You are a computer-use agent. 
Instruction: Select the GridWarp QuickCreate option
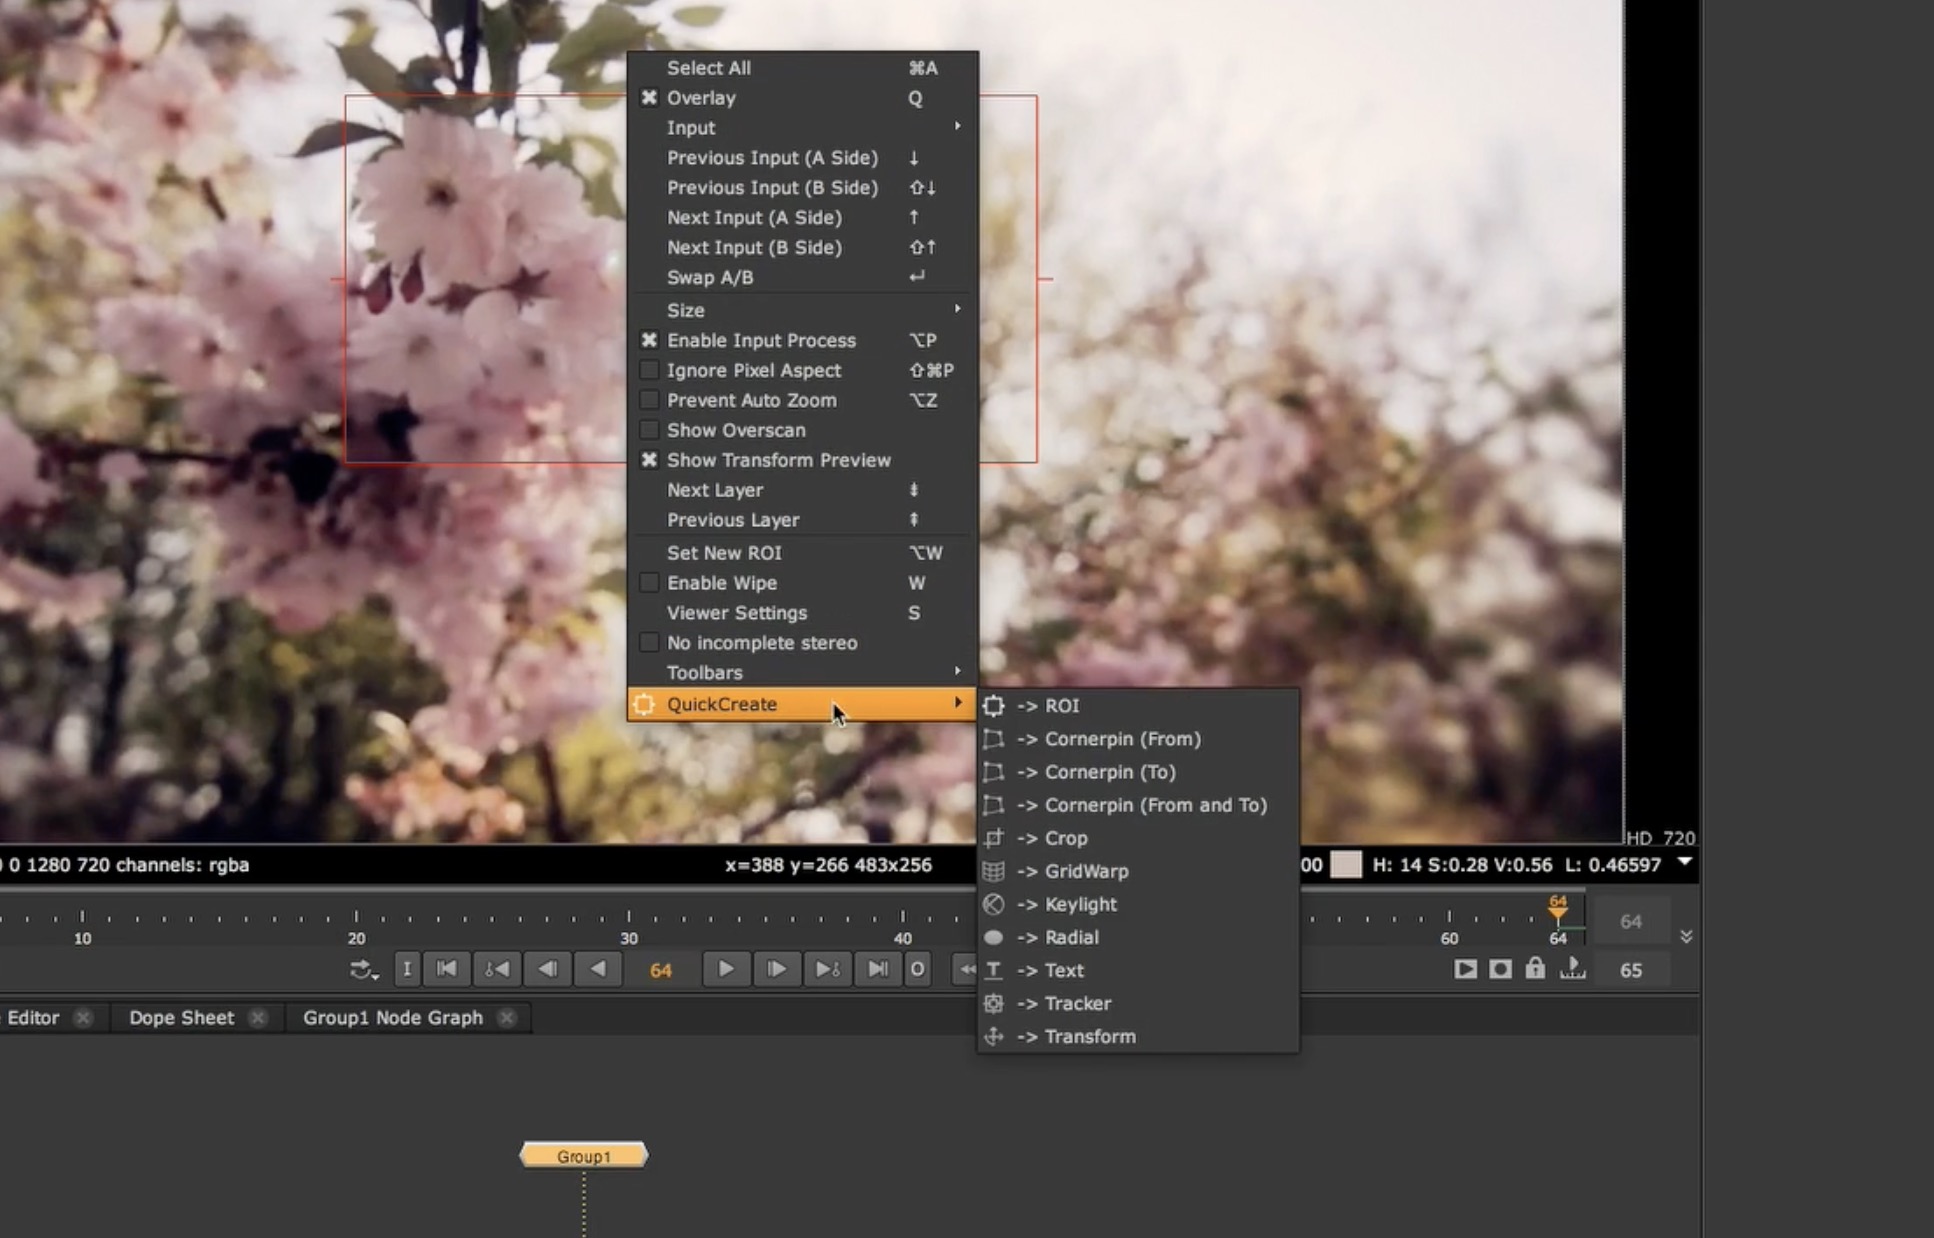(x=1085, y=871)
